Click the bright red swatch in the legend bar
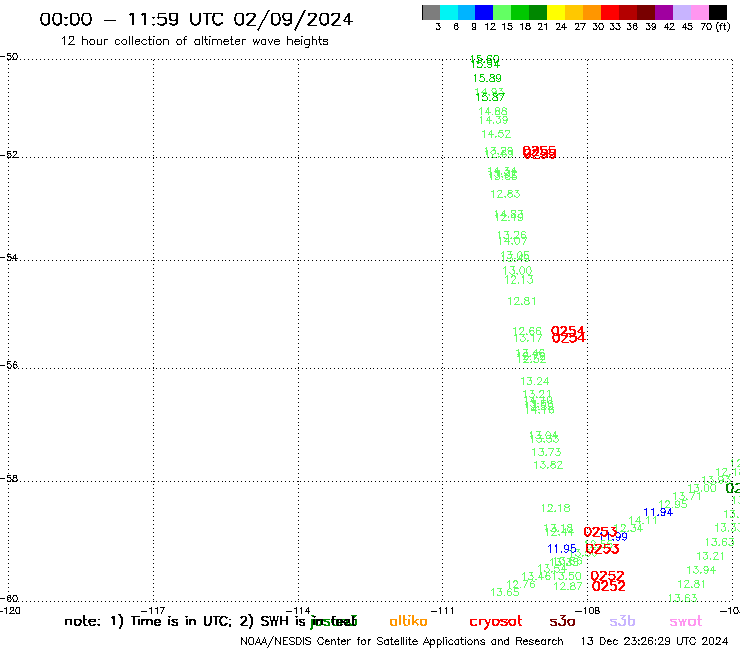 (x=610, y=12)
